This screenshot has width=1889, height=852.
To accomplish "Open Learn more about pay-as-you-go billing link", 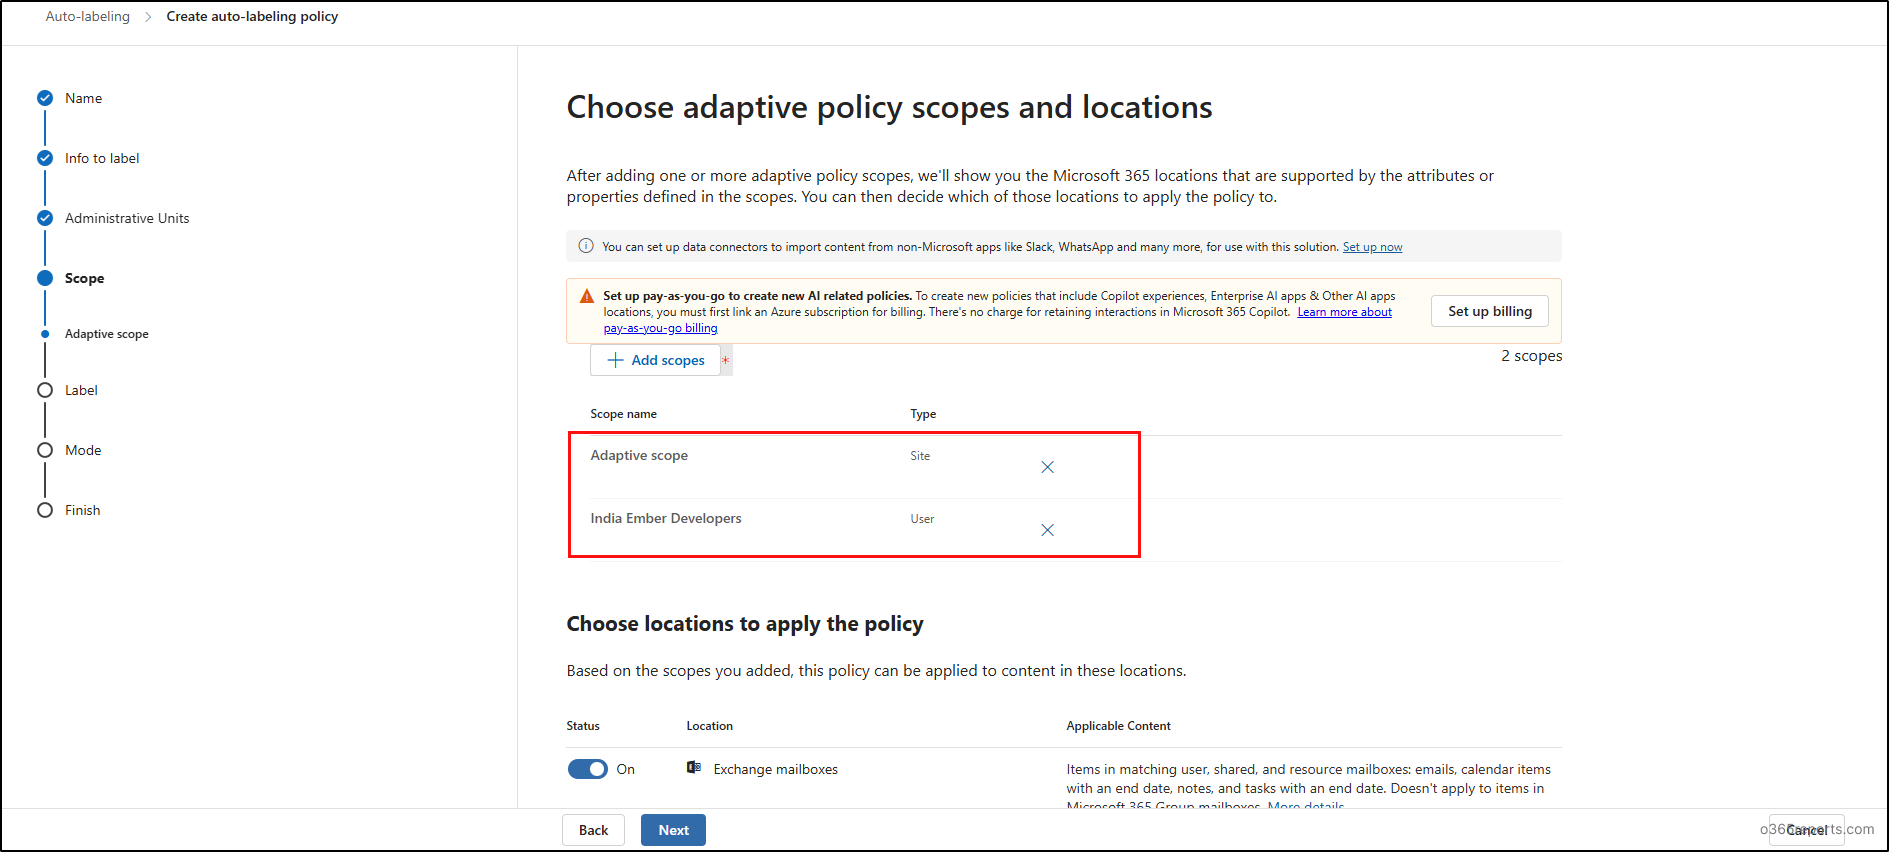I will pos(1344,312).
